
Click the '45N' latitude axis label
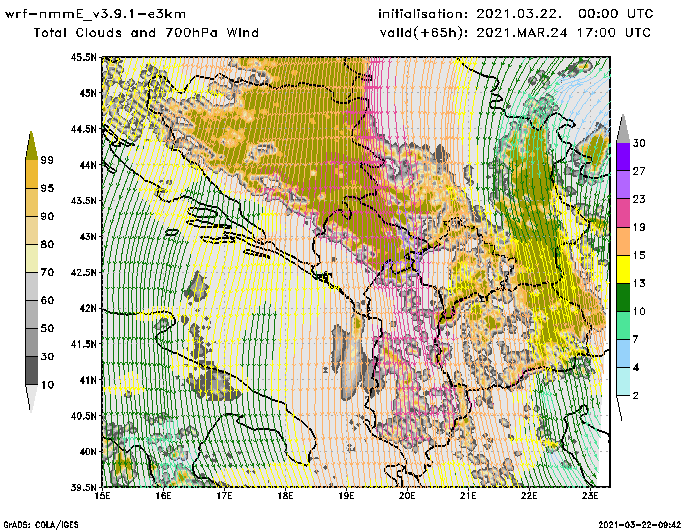point(88,93)
